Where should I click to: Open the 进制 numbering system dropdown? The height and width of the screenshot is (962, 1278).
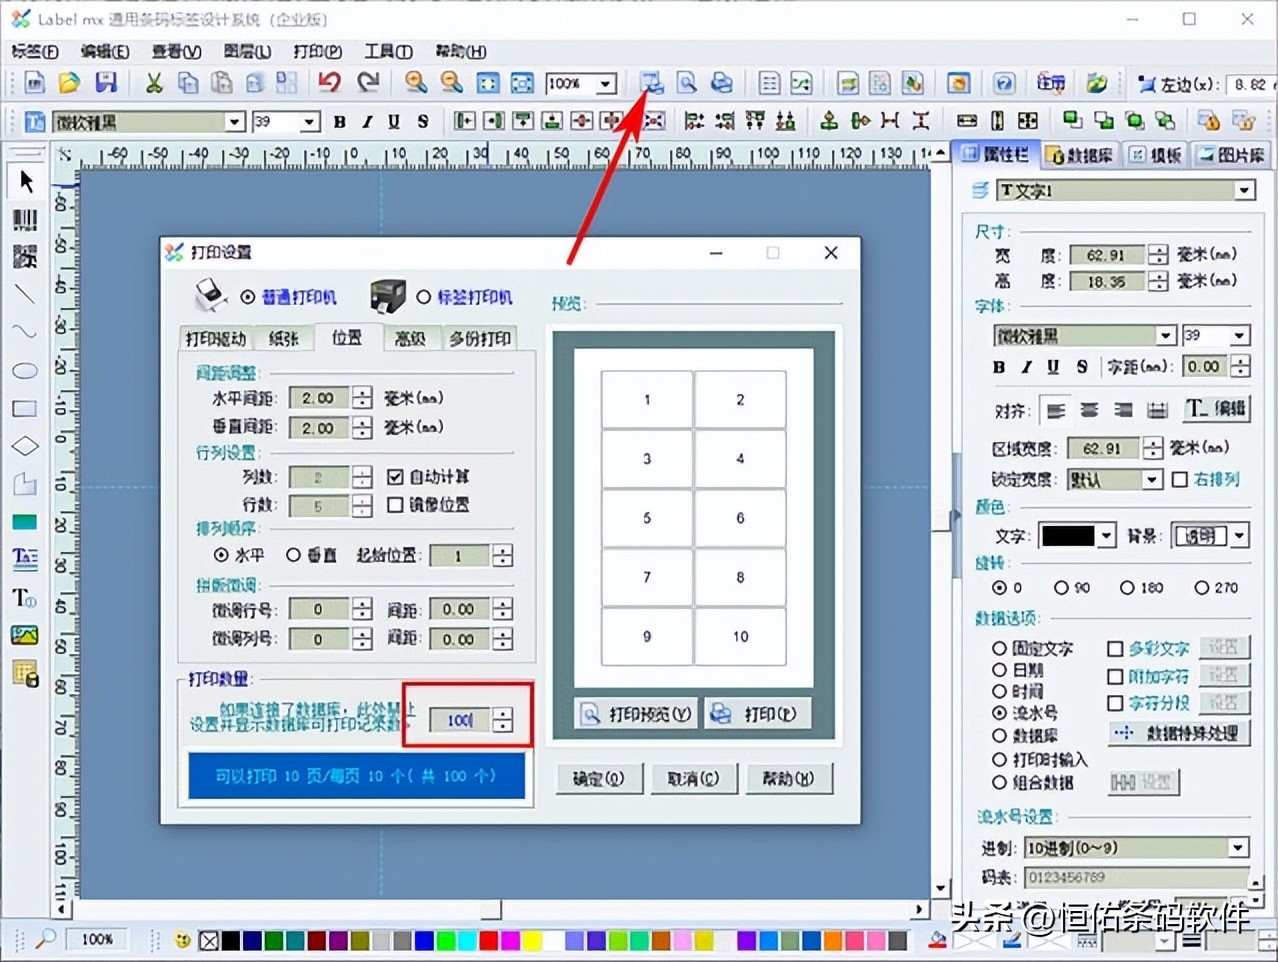(1238, 848)
